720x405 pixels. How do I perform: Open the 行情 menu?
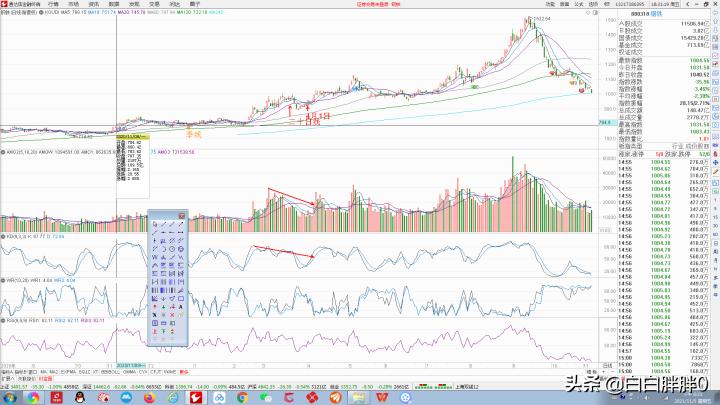coord(53,4)
